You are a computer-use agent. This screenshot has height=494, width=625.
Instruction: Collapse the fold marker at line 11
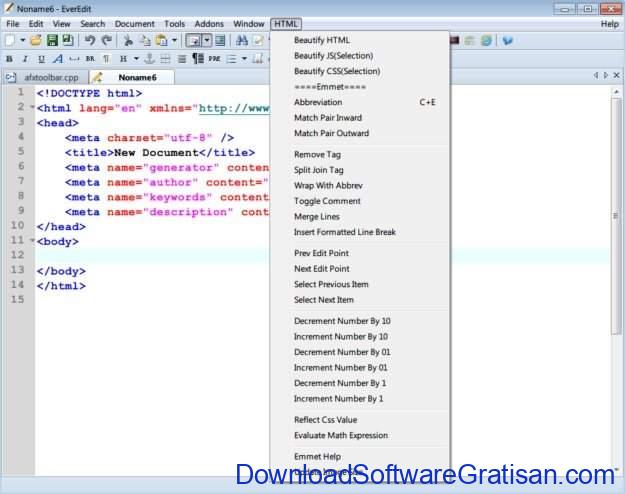[32, 240]
